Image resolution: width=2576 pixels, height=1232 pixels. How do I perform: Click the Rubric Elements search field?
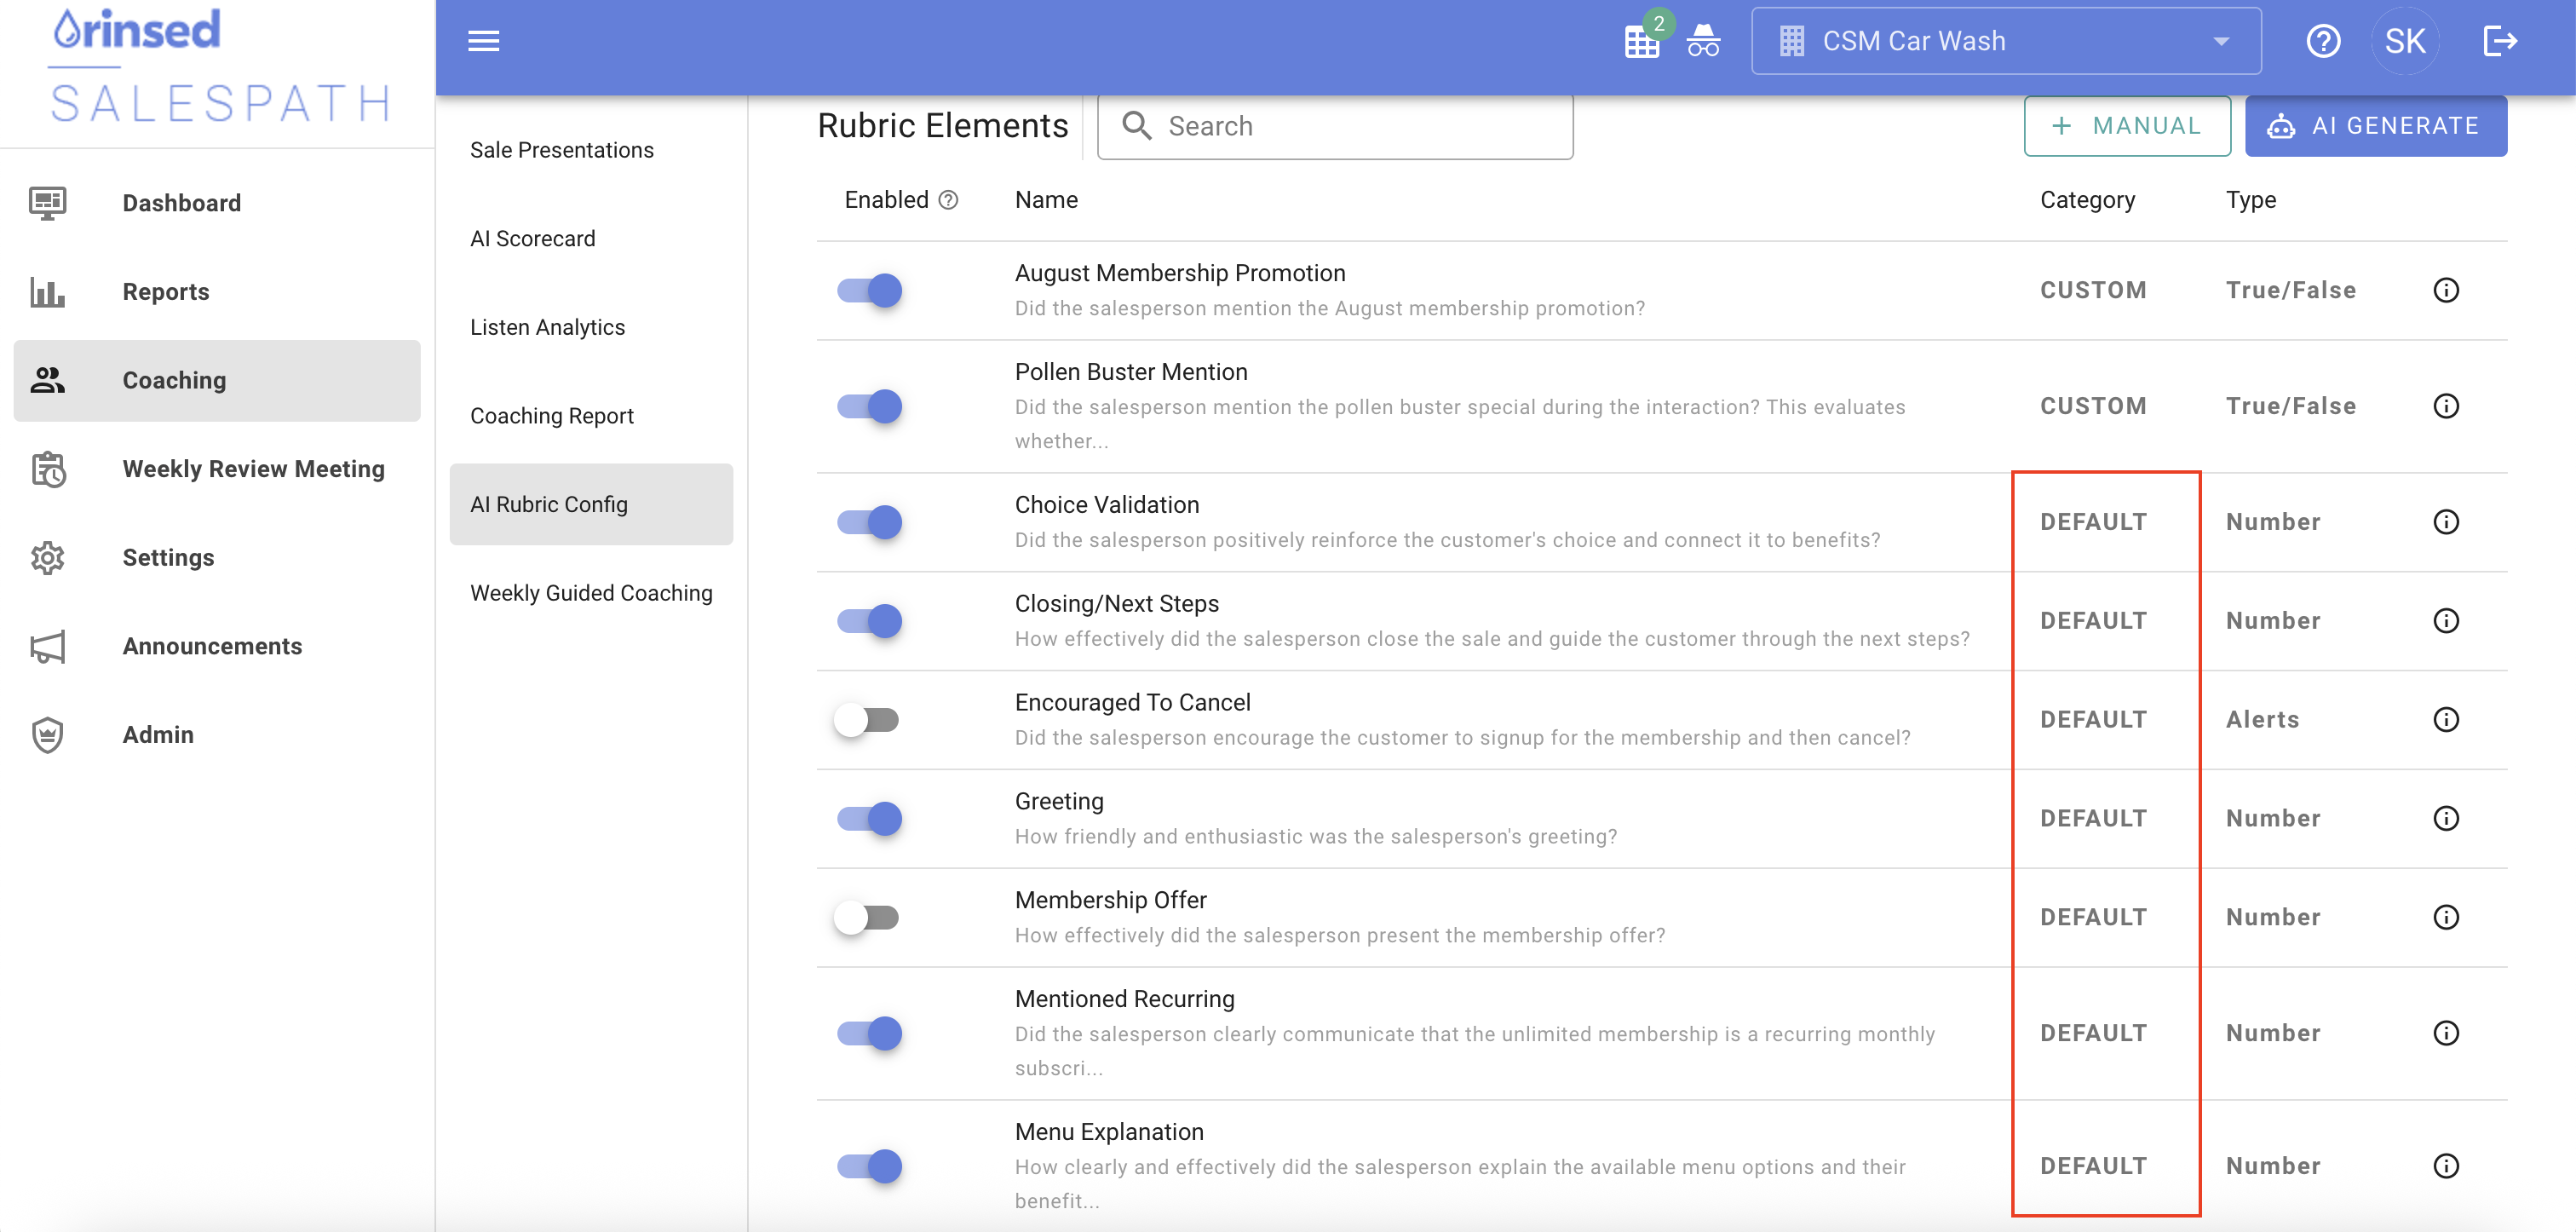click(1335, 126)
